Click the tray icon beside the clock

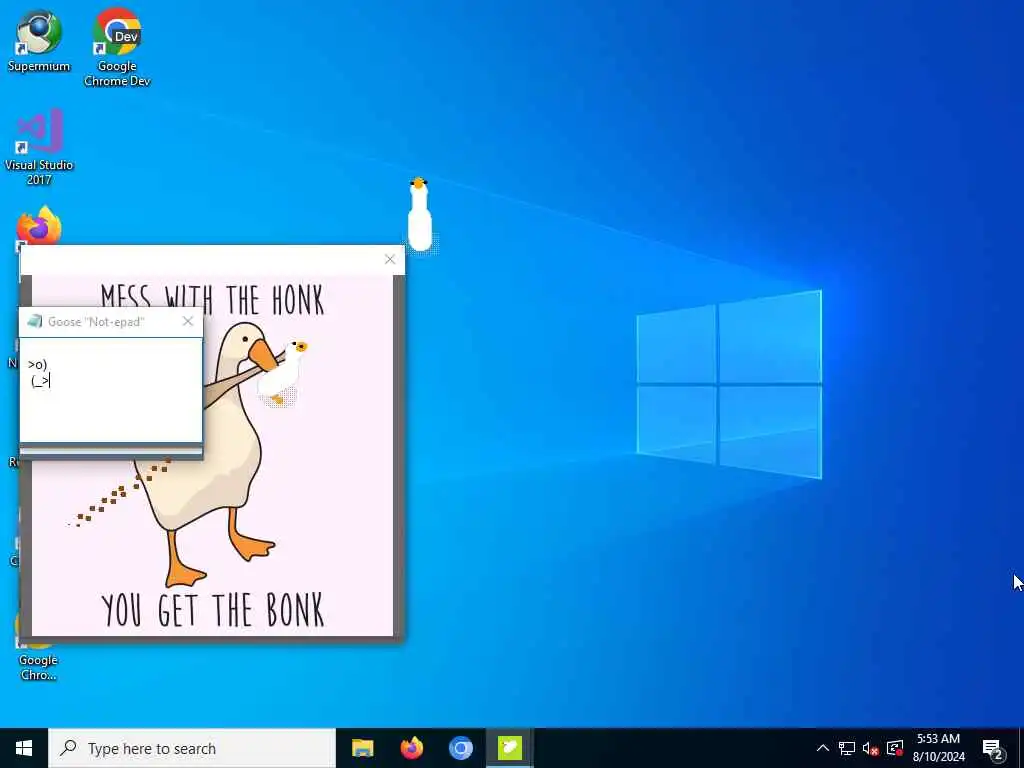[895, 748]
